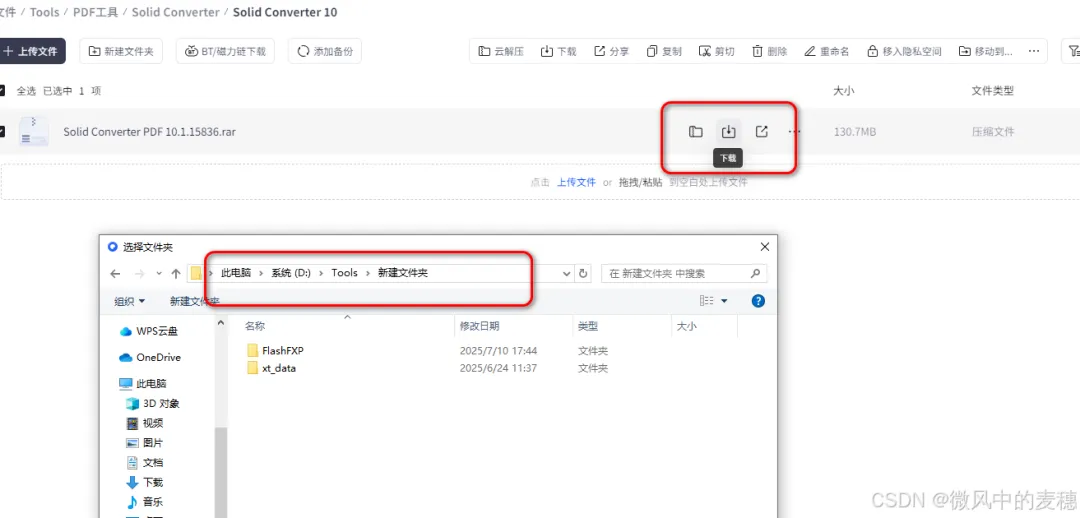Select 视频 in the navigation pane
The height and width of the screenshot is (518, 1080).
(145, 423)
